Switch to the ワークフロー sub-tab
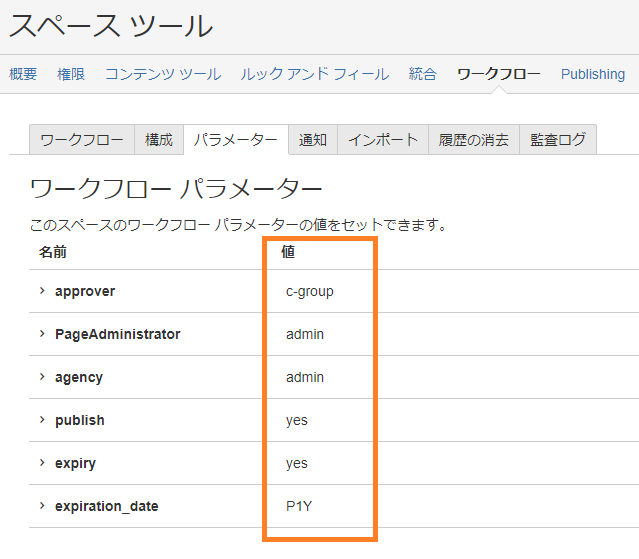 pyautogui.click(x=82, y=140)
